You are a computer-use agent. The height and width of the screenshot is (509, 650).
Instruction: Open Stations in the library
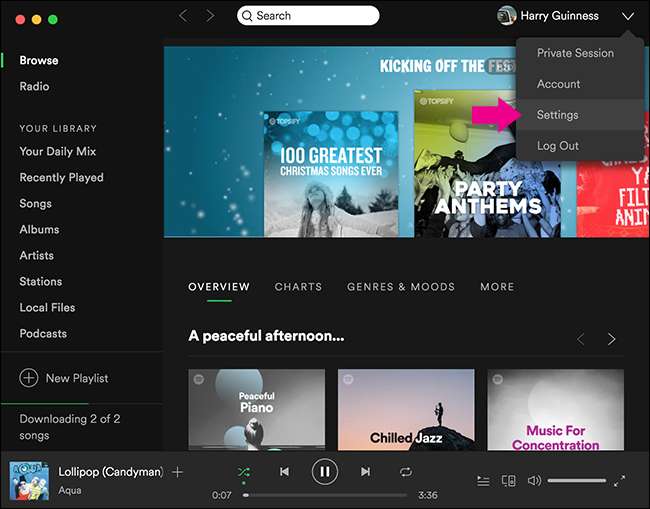click(41, 281)
